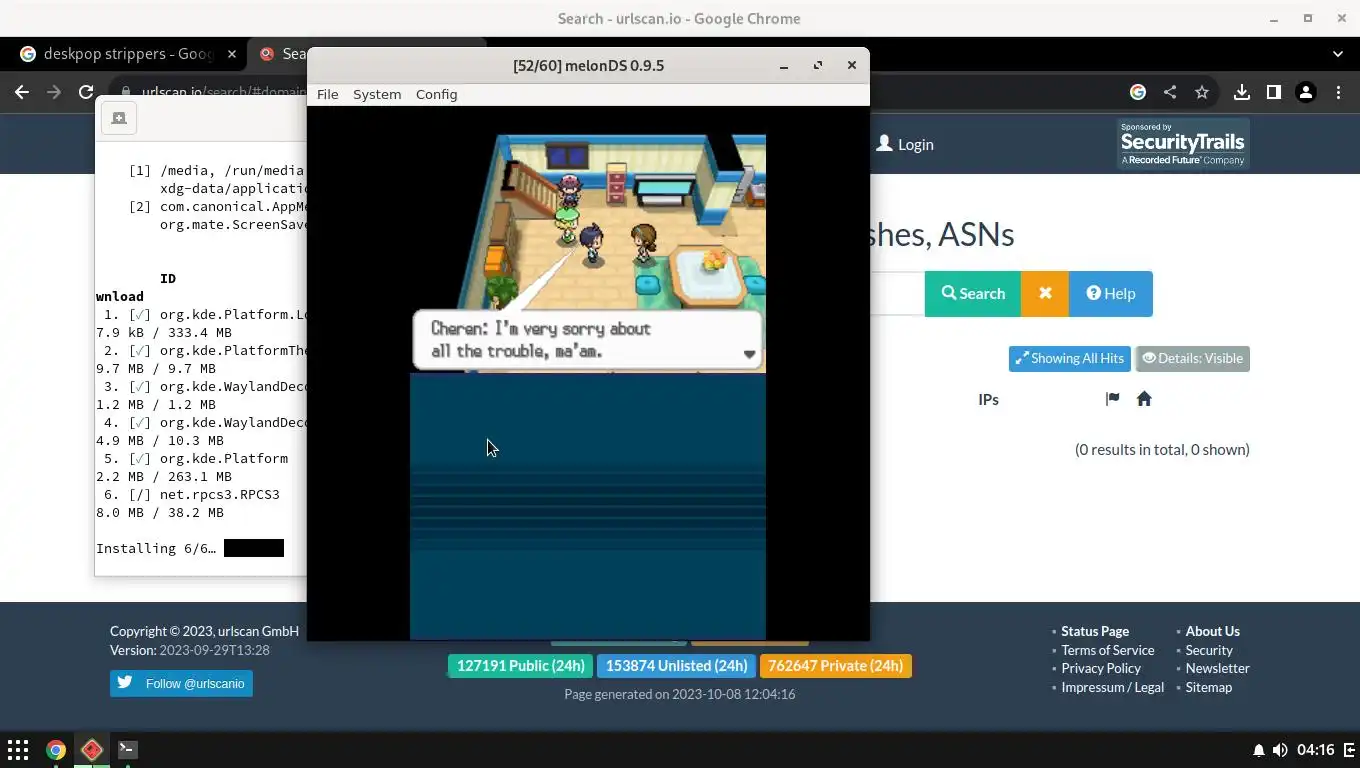This screenshot has height=768, width=1360.
Task: Click the logout icon in tray
Action: pos(1347,750)
